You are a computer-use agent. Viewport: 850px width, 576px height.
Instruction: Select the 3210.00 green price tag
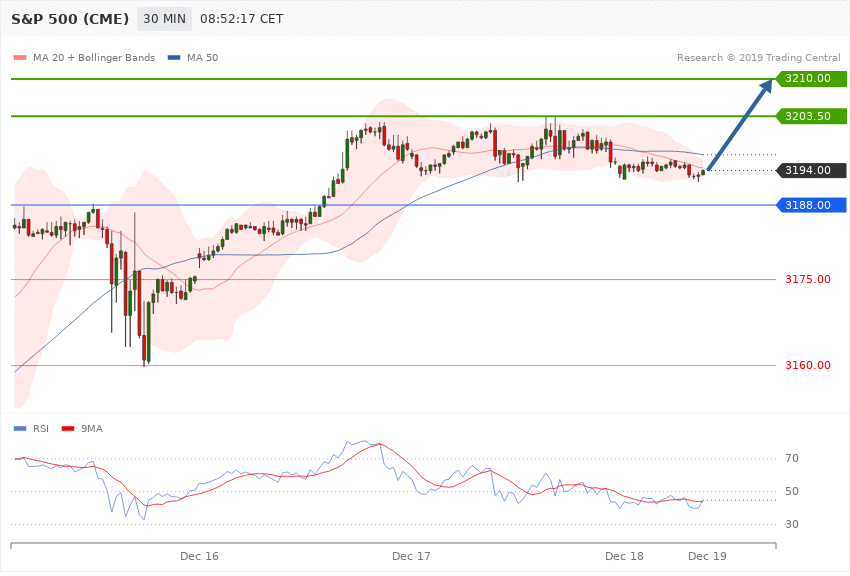(x=812, y=79)
